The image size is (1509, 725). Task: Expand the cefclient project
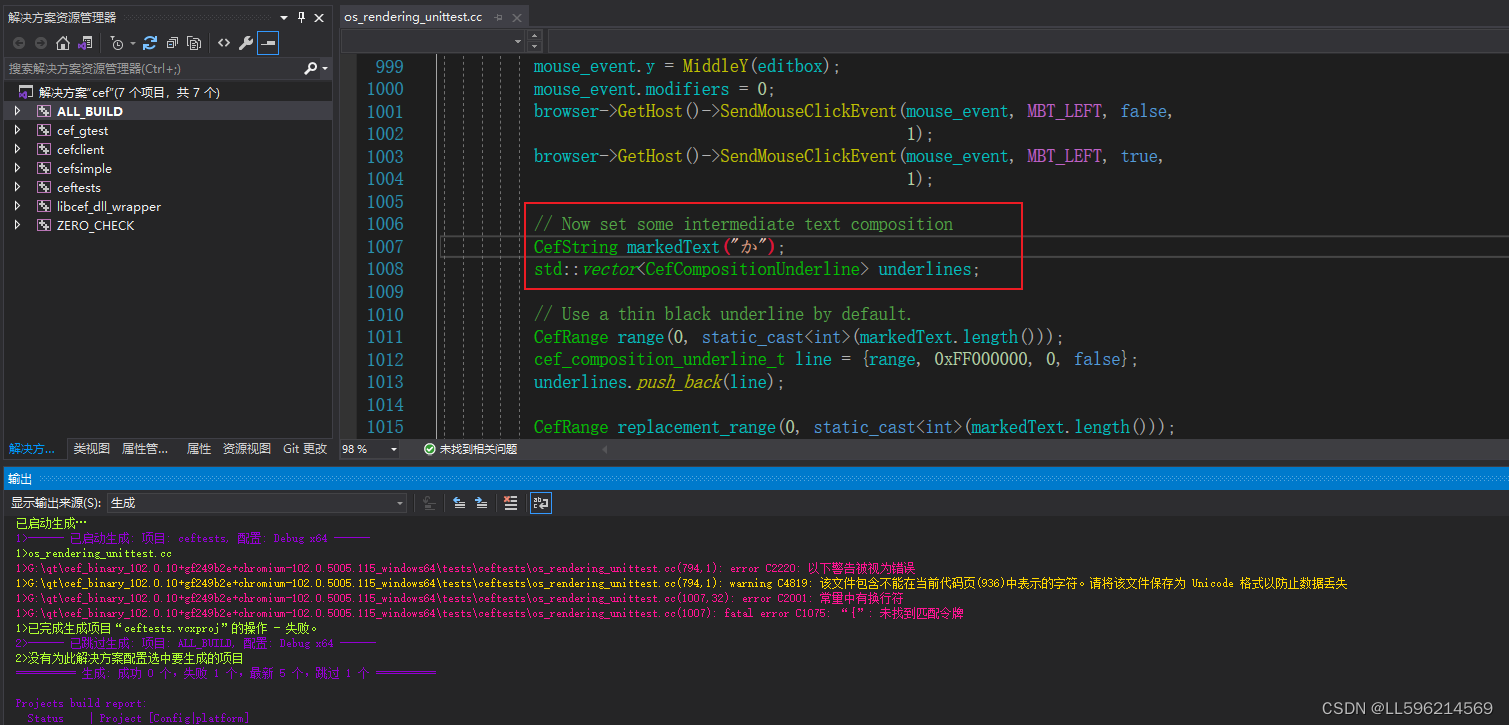(x=17, y=149)
